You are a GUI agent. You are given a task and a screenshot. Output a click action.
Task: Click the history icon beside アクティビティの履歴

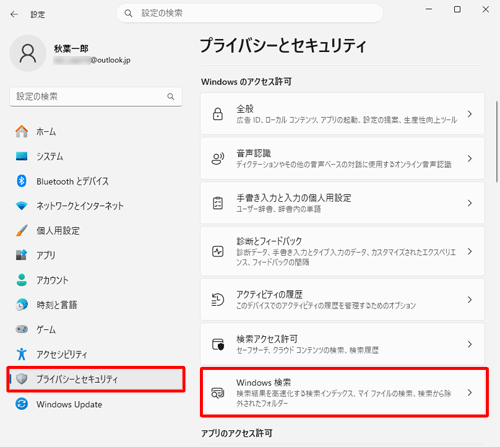(x=218, y=300)
